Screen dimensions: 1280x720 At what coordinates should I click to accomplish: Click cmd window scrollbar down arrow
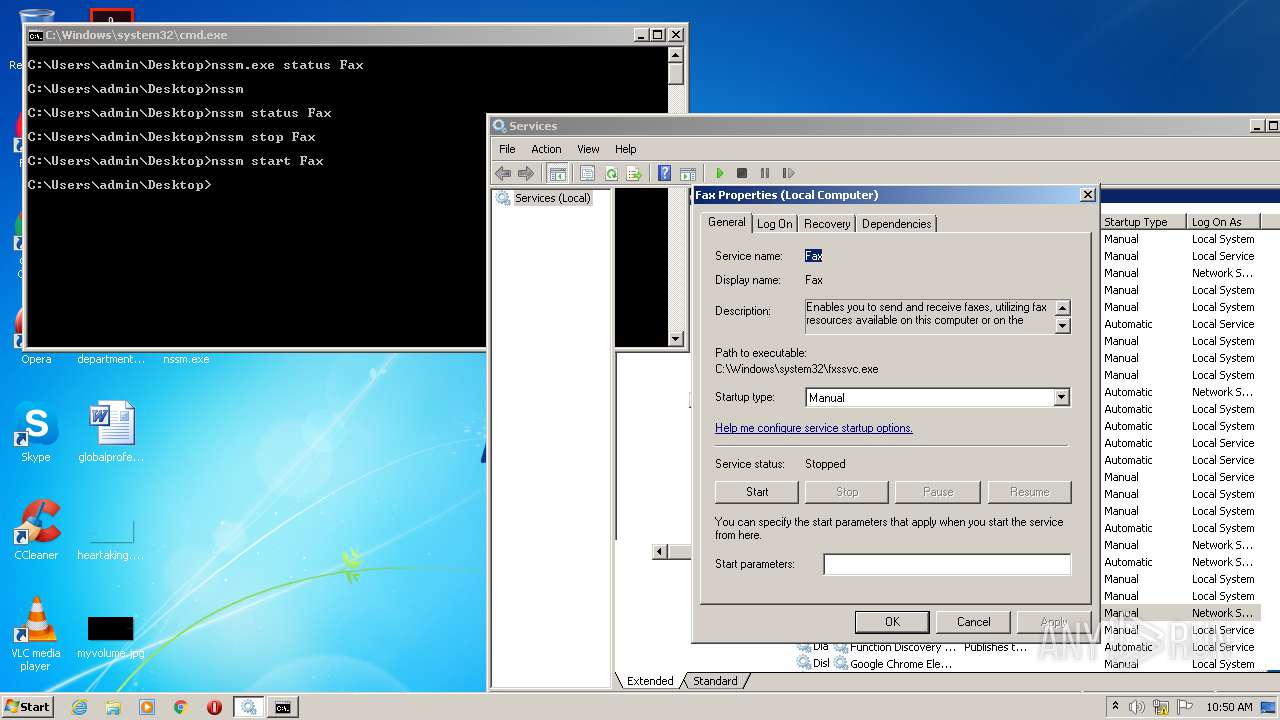[x=675, y=338]
